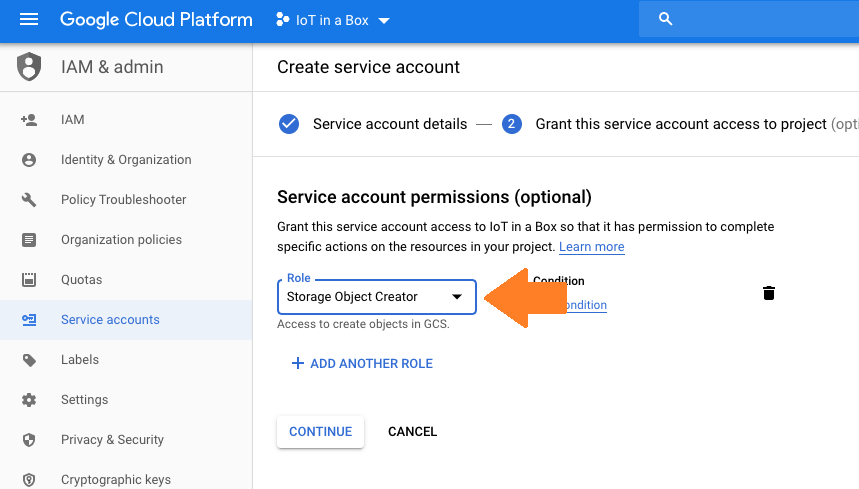This screenshot has height=489, width=859.
Task: Select Grant this service account access step
Action: pos(681,124)
